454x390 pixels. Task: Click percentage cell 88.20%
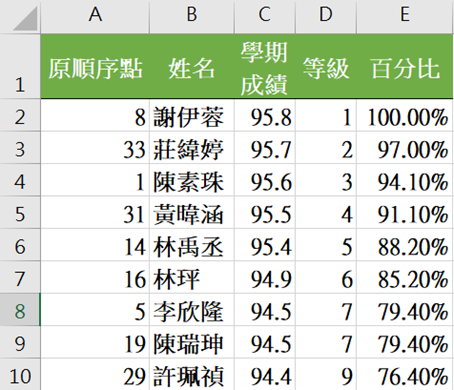pyautogui.click(x=405, y=245)
